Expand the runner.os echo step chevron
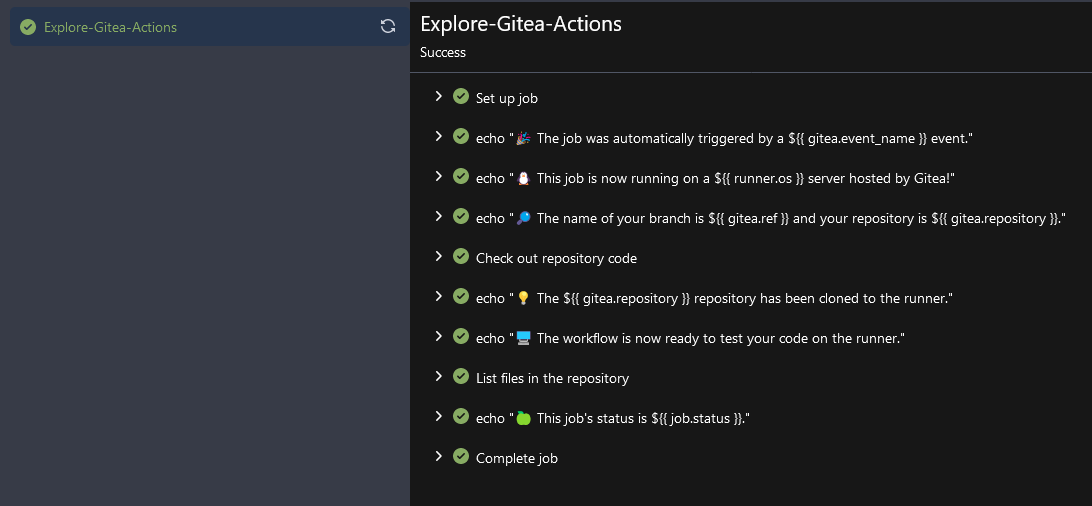The image size is (1092, 506). coord(438,176)
